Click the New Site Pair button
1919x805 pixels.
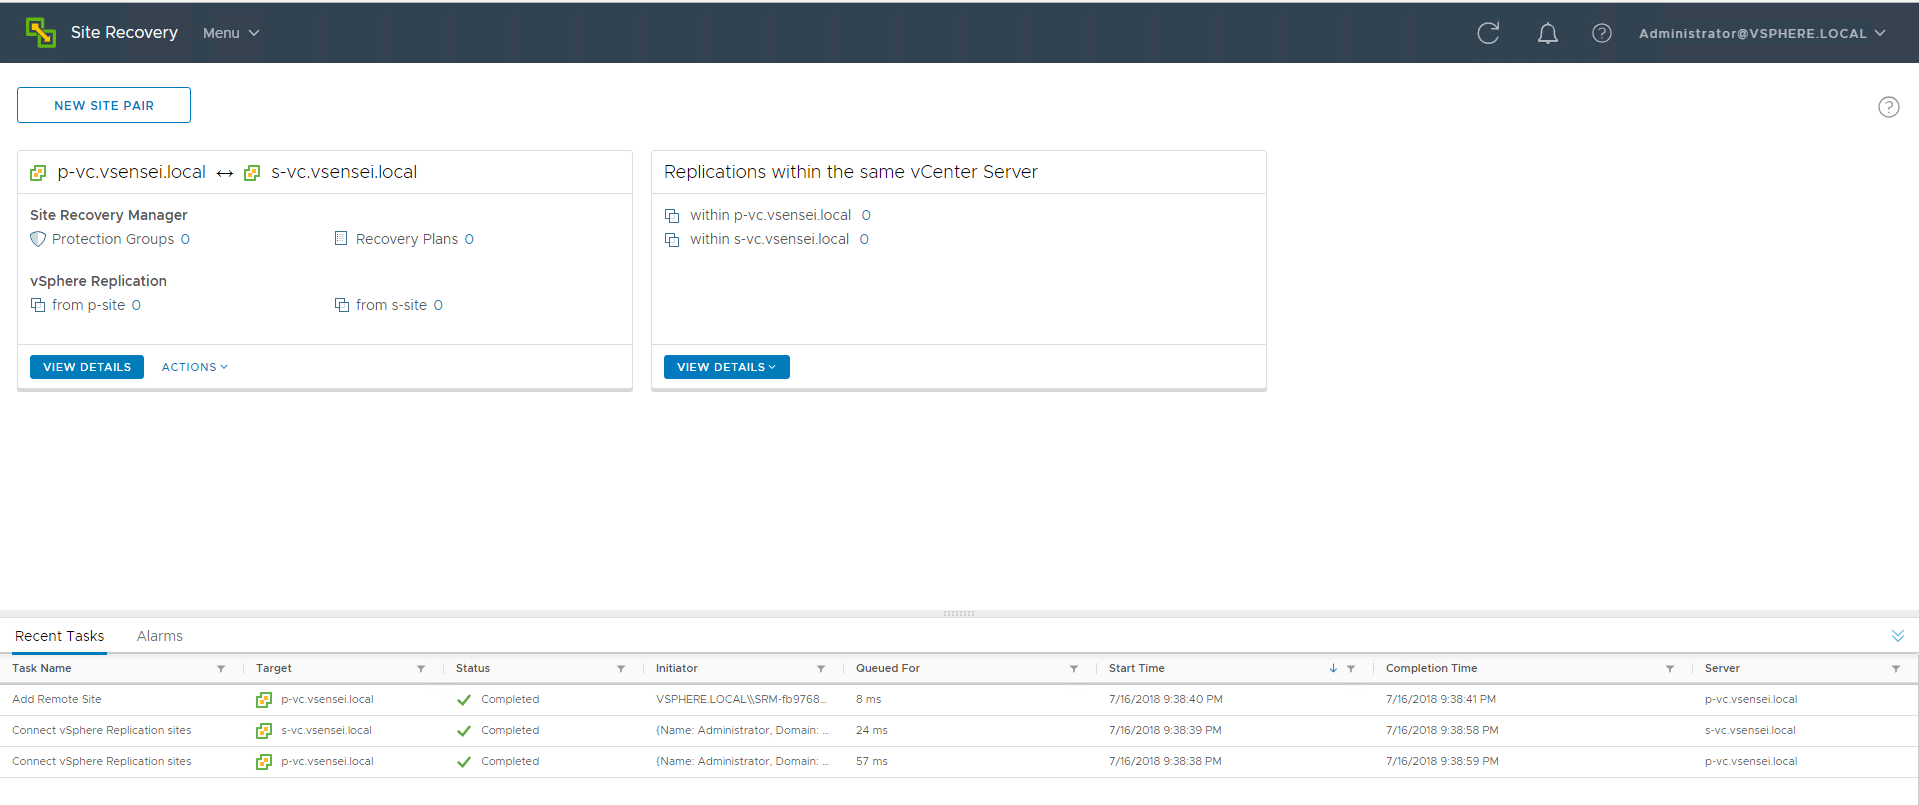tap(104, 105)
